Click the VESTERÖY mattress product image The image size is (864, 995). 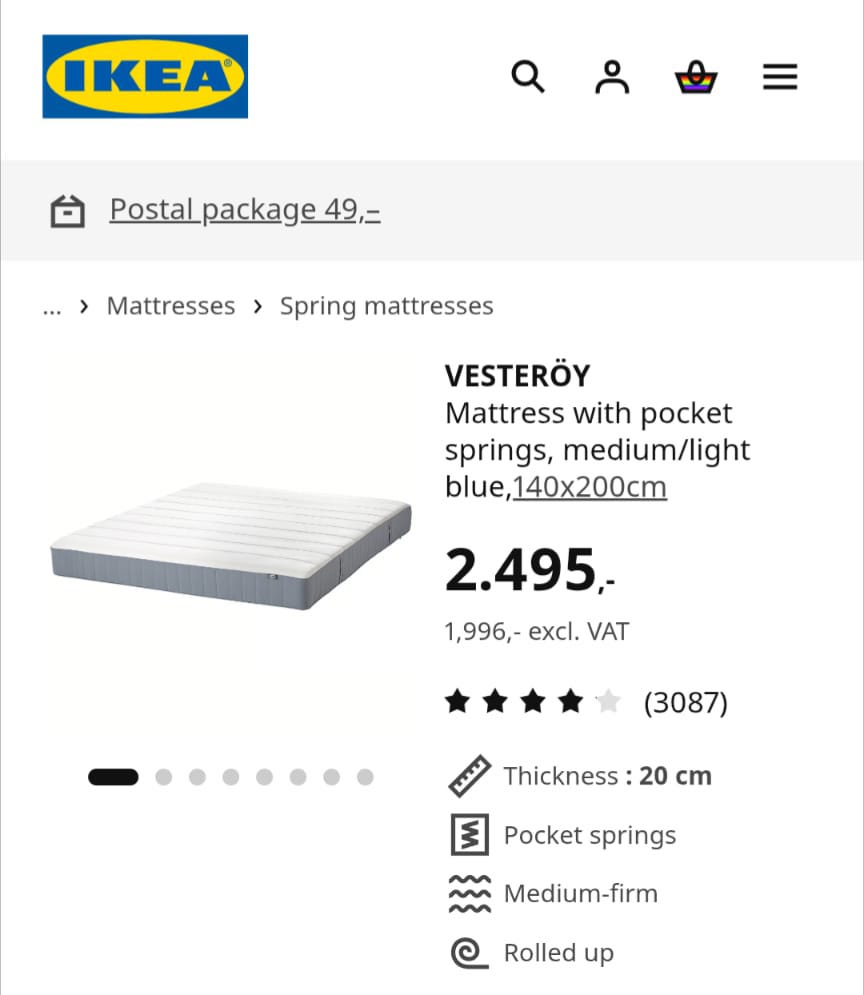(x=232, y=546)
